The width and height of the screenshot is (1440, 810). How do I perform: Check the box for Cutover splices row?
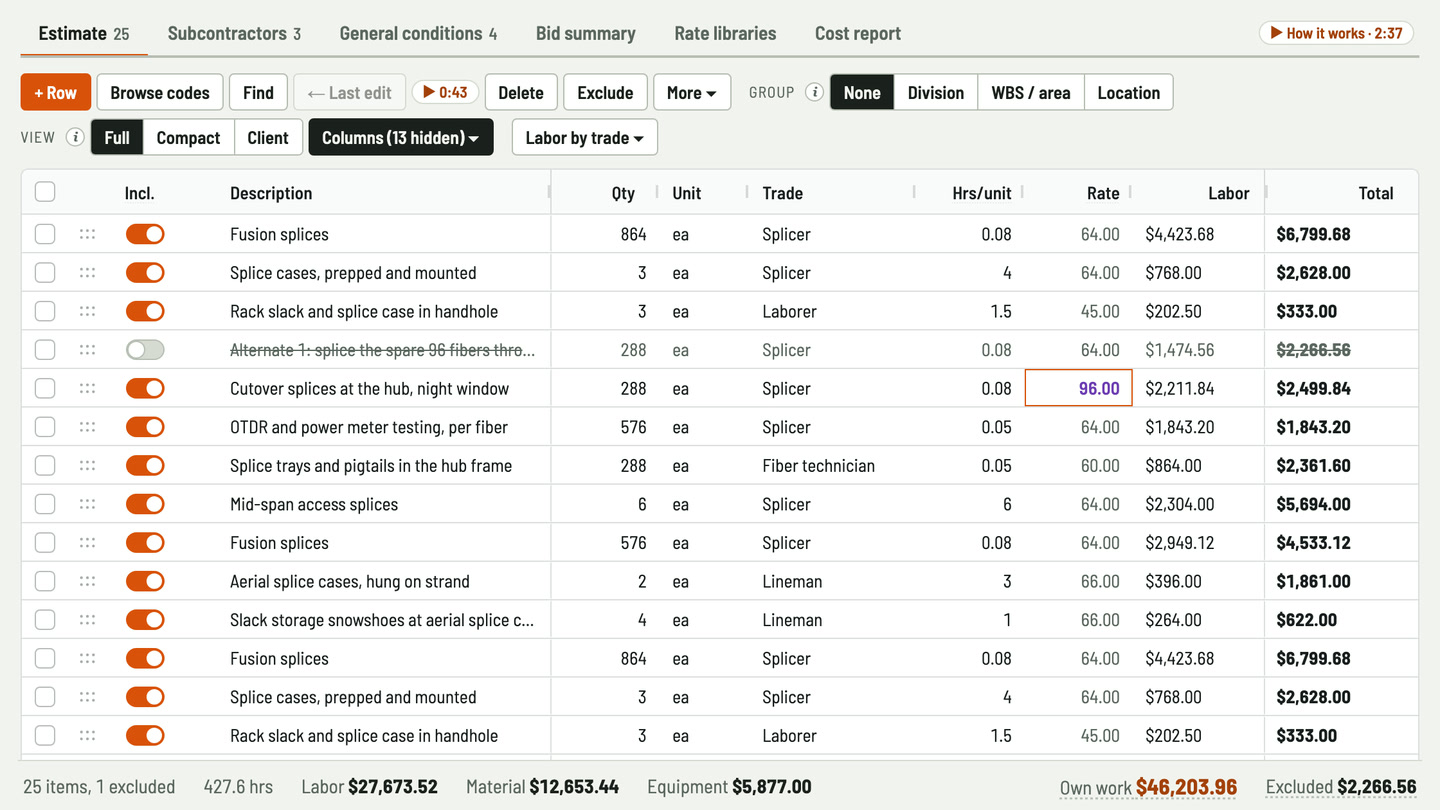tap(45, 388)
